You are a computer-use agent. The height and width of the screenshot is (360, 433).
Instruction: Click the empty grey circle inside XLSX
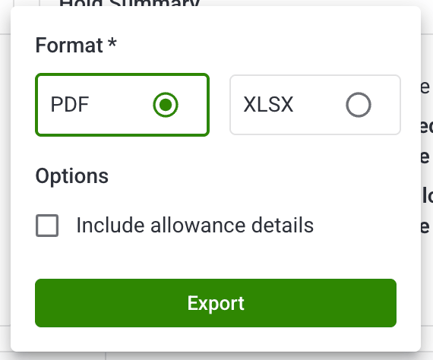coord(358,105)
